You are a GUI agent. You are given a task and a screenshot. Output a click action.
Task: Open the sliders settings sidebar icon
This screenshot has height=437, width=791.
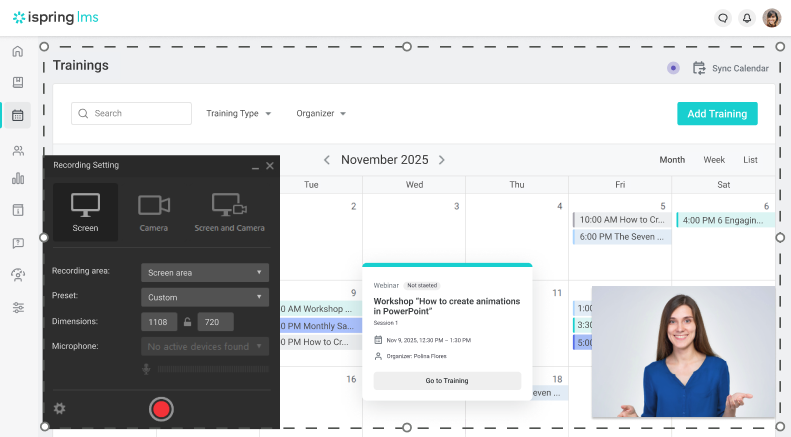coord(18,307)
